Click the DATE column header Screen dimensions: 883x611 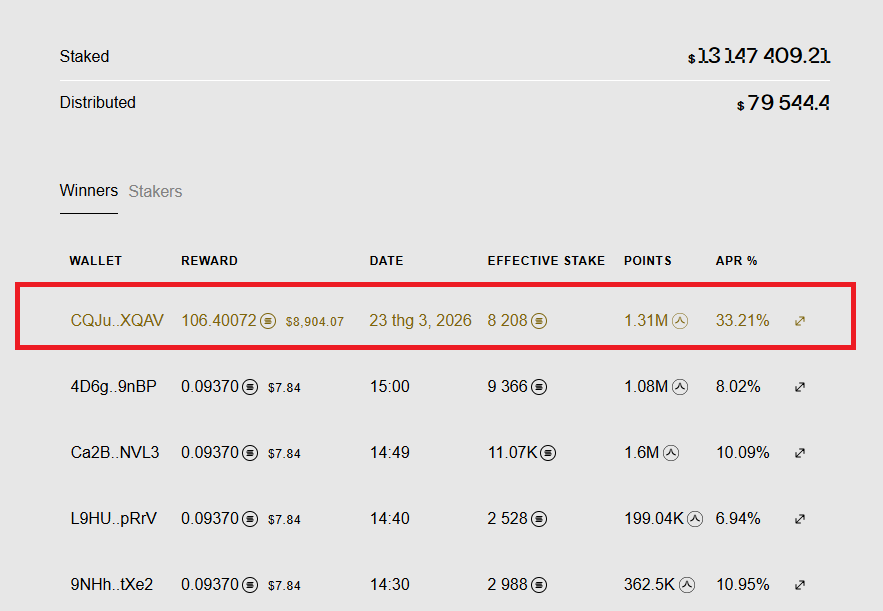(x=386, y=261)
